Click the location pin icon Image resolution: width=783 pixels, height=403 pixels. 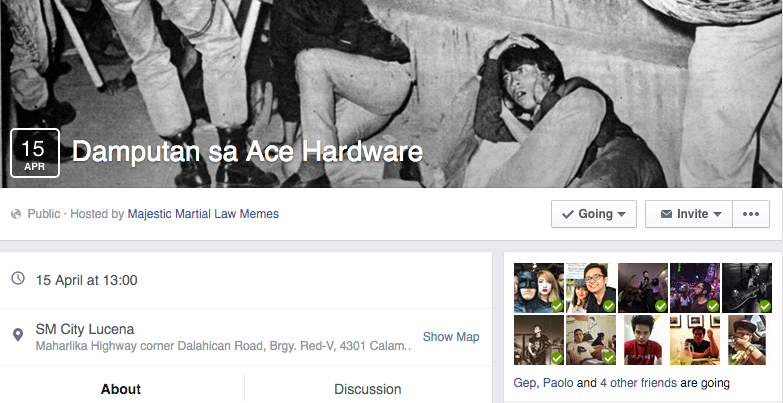pos(18,334)
